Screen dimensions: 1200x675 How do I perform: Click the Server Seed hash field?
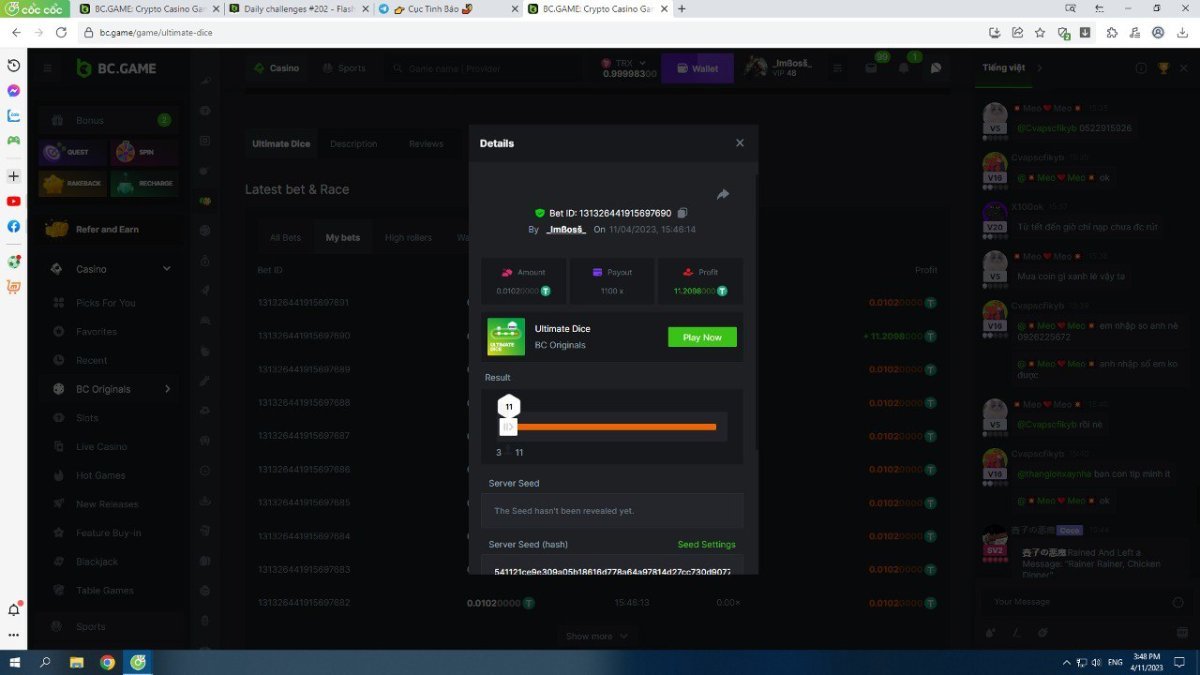[x=612, y=571]
